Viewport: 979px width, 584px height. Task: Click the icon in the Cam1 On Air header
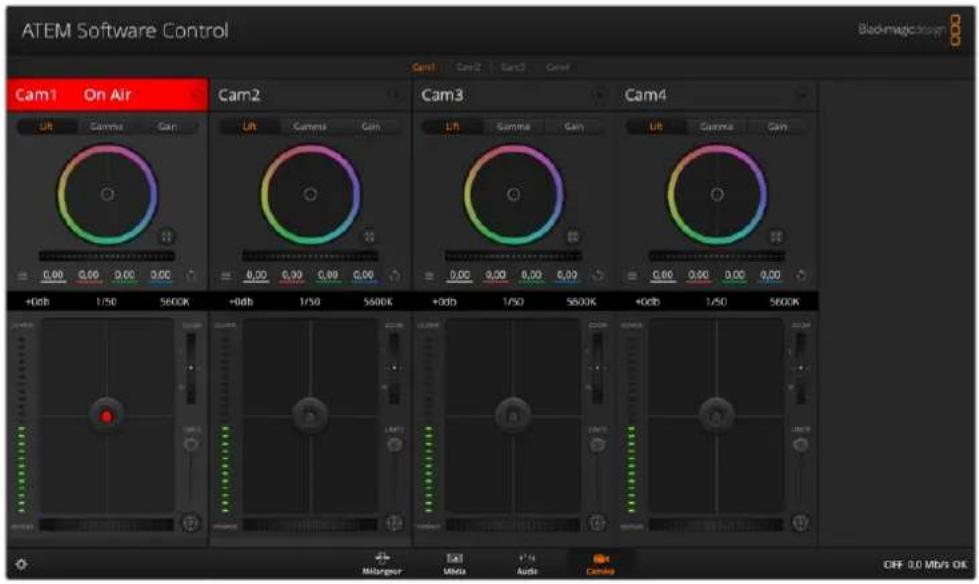click(194, 95)
